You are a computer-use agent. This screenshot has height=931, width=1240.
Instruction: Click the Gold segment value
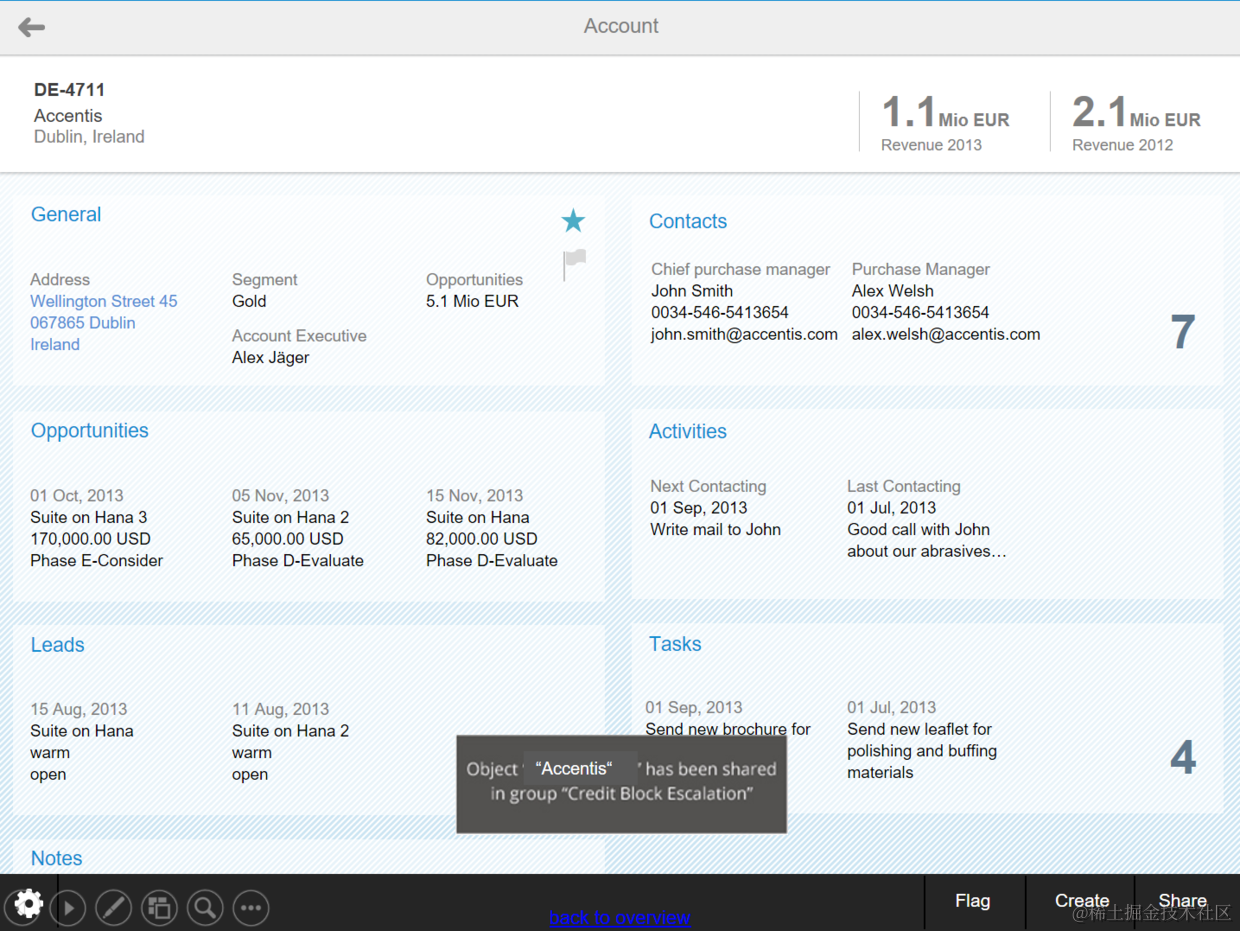[249, 301]
